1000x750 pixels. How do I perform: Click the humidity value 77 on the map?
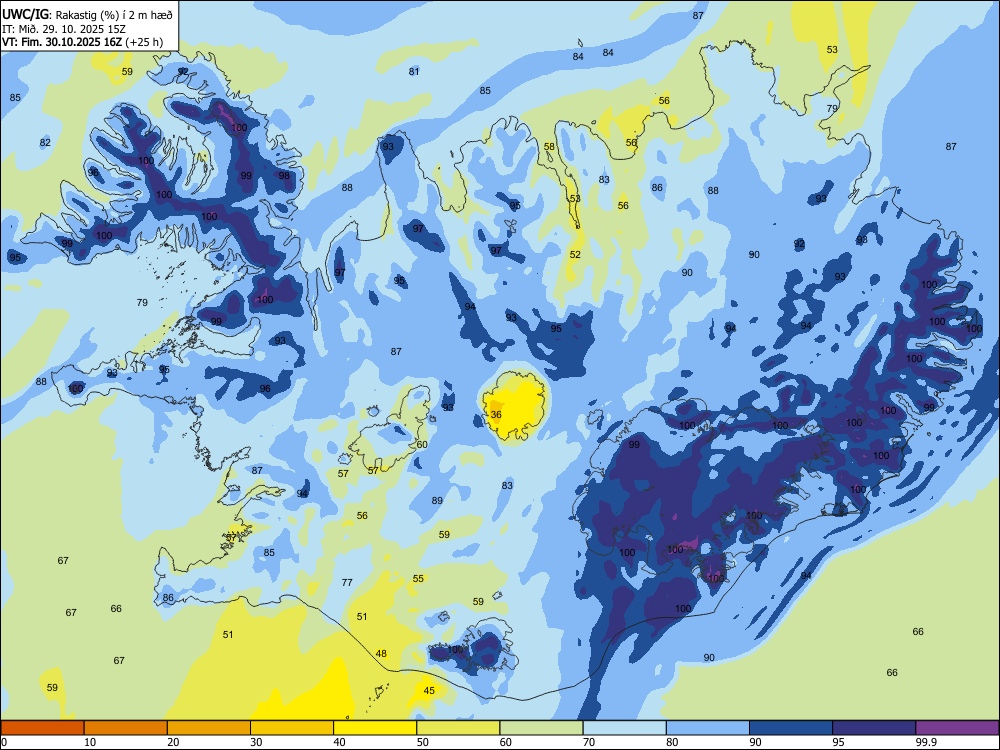coord(347,582)
